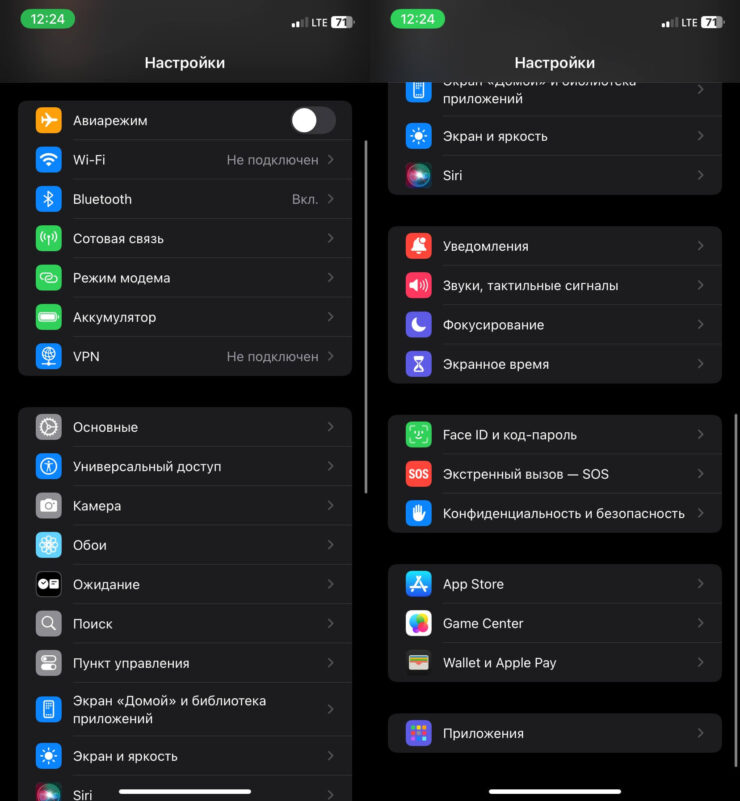This screenshot has height=801, width=740.
Task: Open Сотовая связь via its antenna icon
Action: (49, 239)
